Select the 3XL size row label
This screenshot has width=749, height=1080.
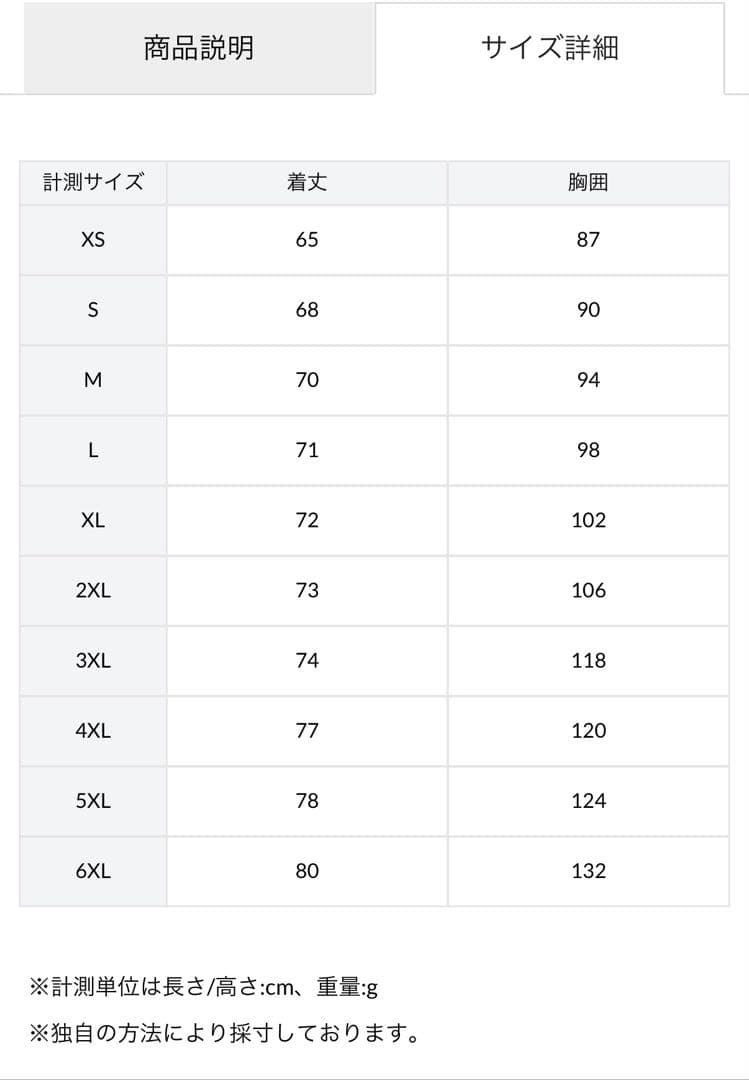pyautogui.click(x=93, y=660)
